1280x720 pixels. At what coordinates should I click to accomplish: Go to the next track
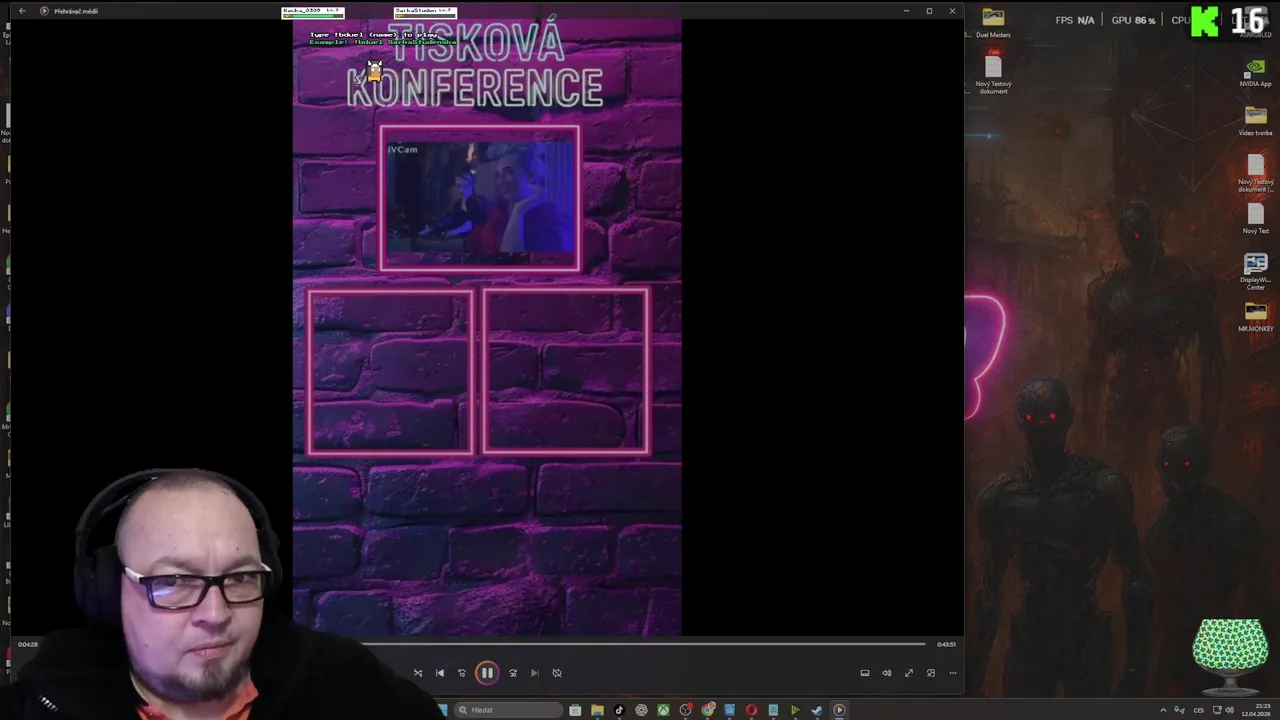tap(535, 673)
